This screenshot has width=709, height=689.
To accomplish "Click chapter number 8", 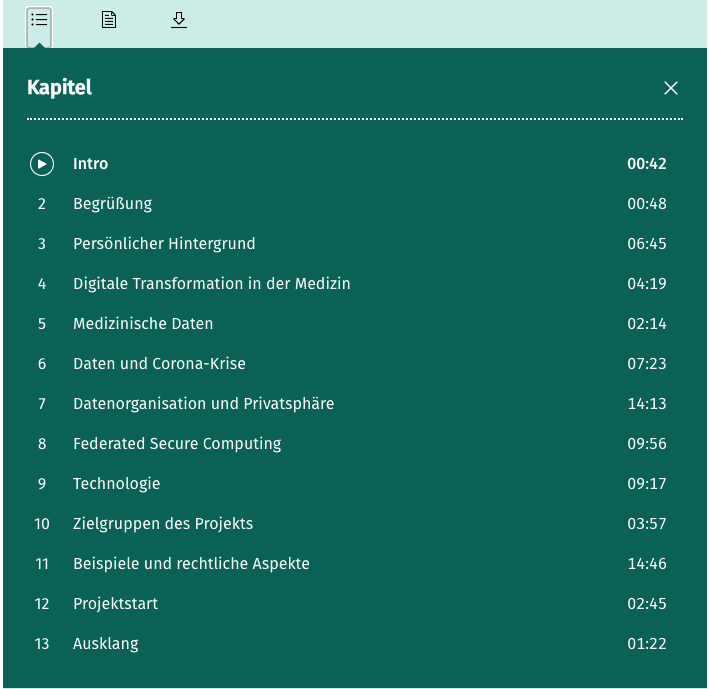I will (x=42, y=444).
